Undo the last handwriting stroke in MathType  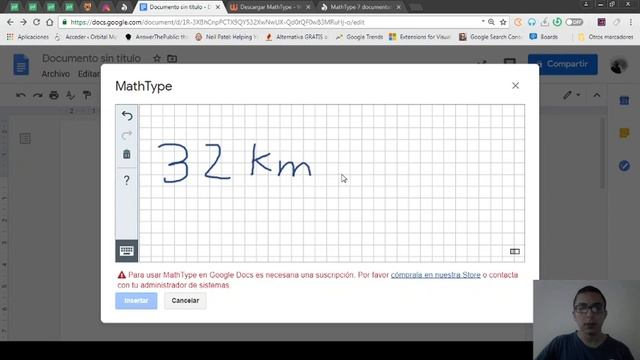point(127,116)
